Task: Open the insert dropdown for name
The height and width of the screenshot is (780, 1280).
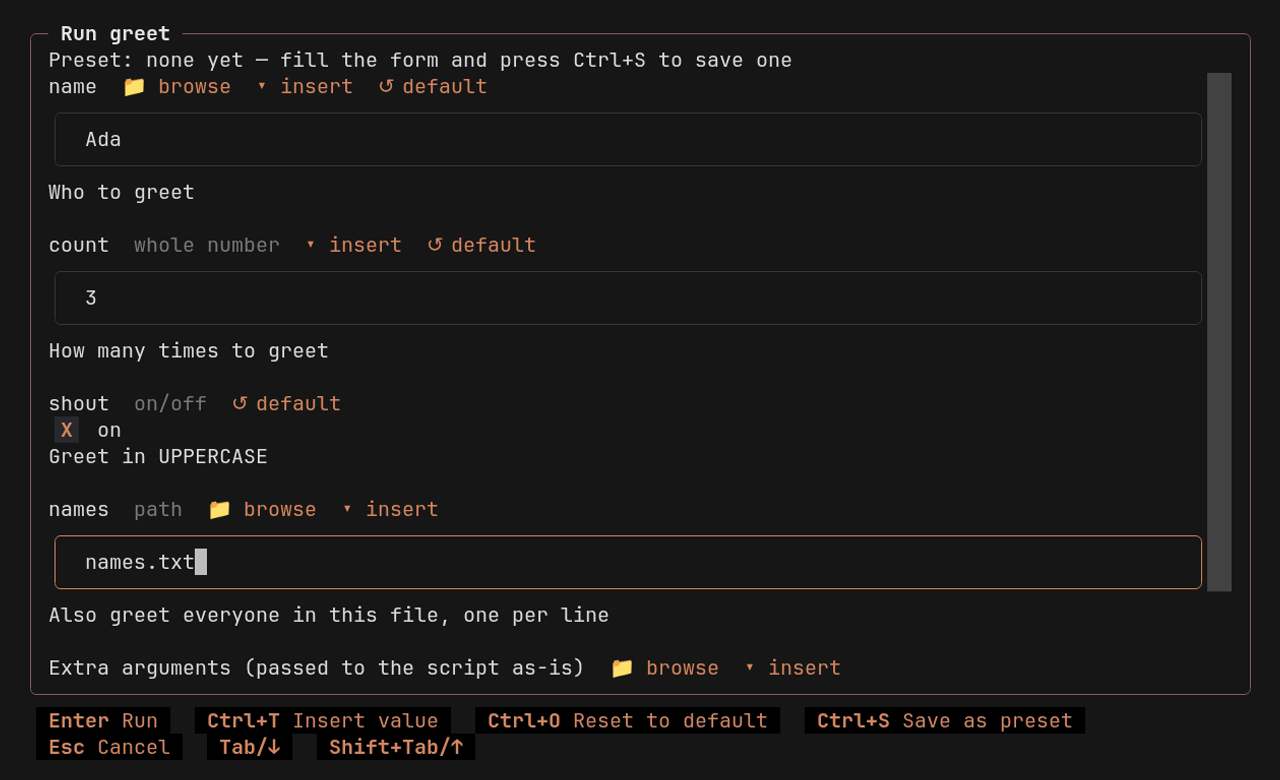Action: click(x=305, y=87)
